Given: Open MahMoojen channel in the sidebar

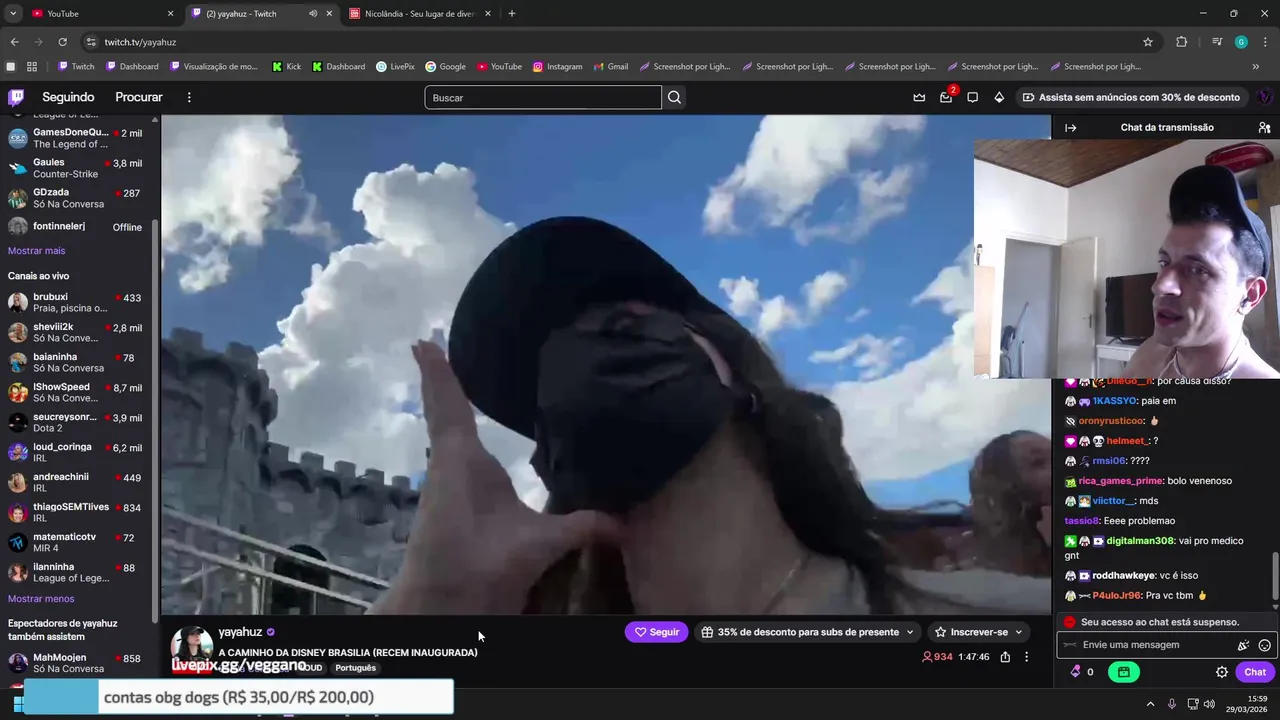Looking at the screenshot, I should click(x=76, y=662).
